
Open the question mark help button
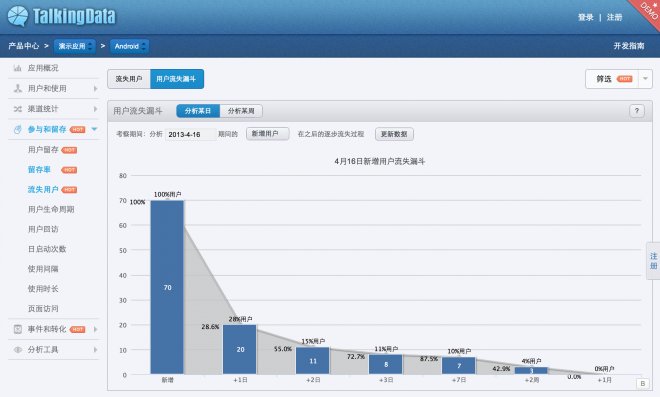637,111
